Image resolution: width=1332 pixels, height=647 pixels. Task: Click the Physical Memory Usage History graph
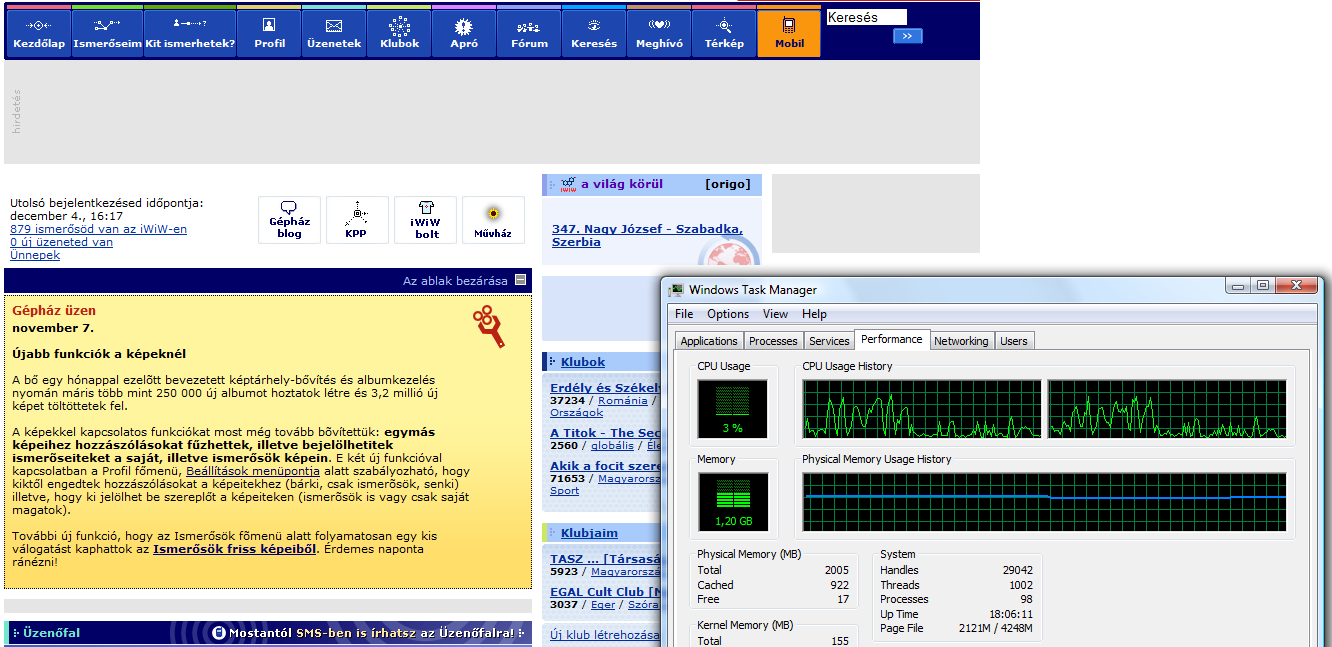[x=1044, y=501]
